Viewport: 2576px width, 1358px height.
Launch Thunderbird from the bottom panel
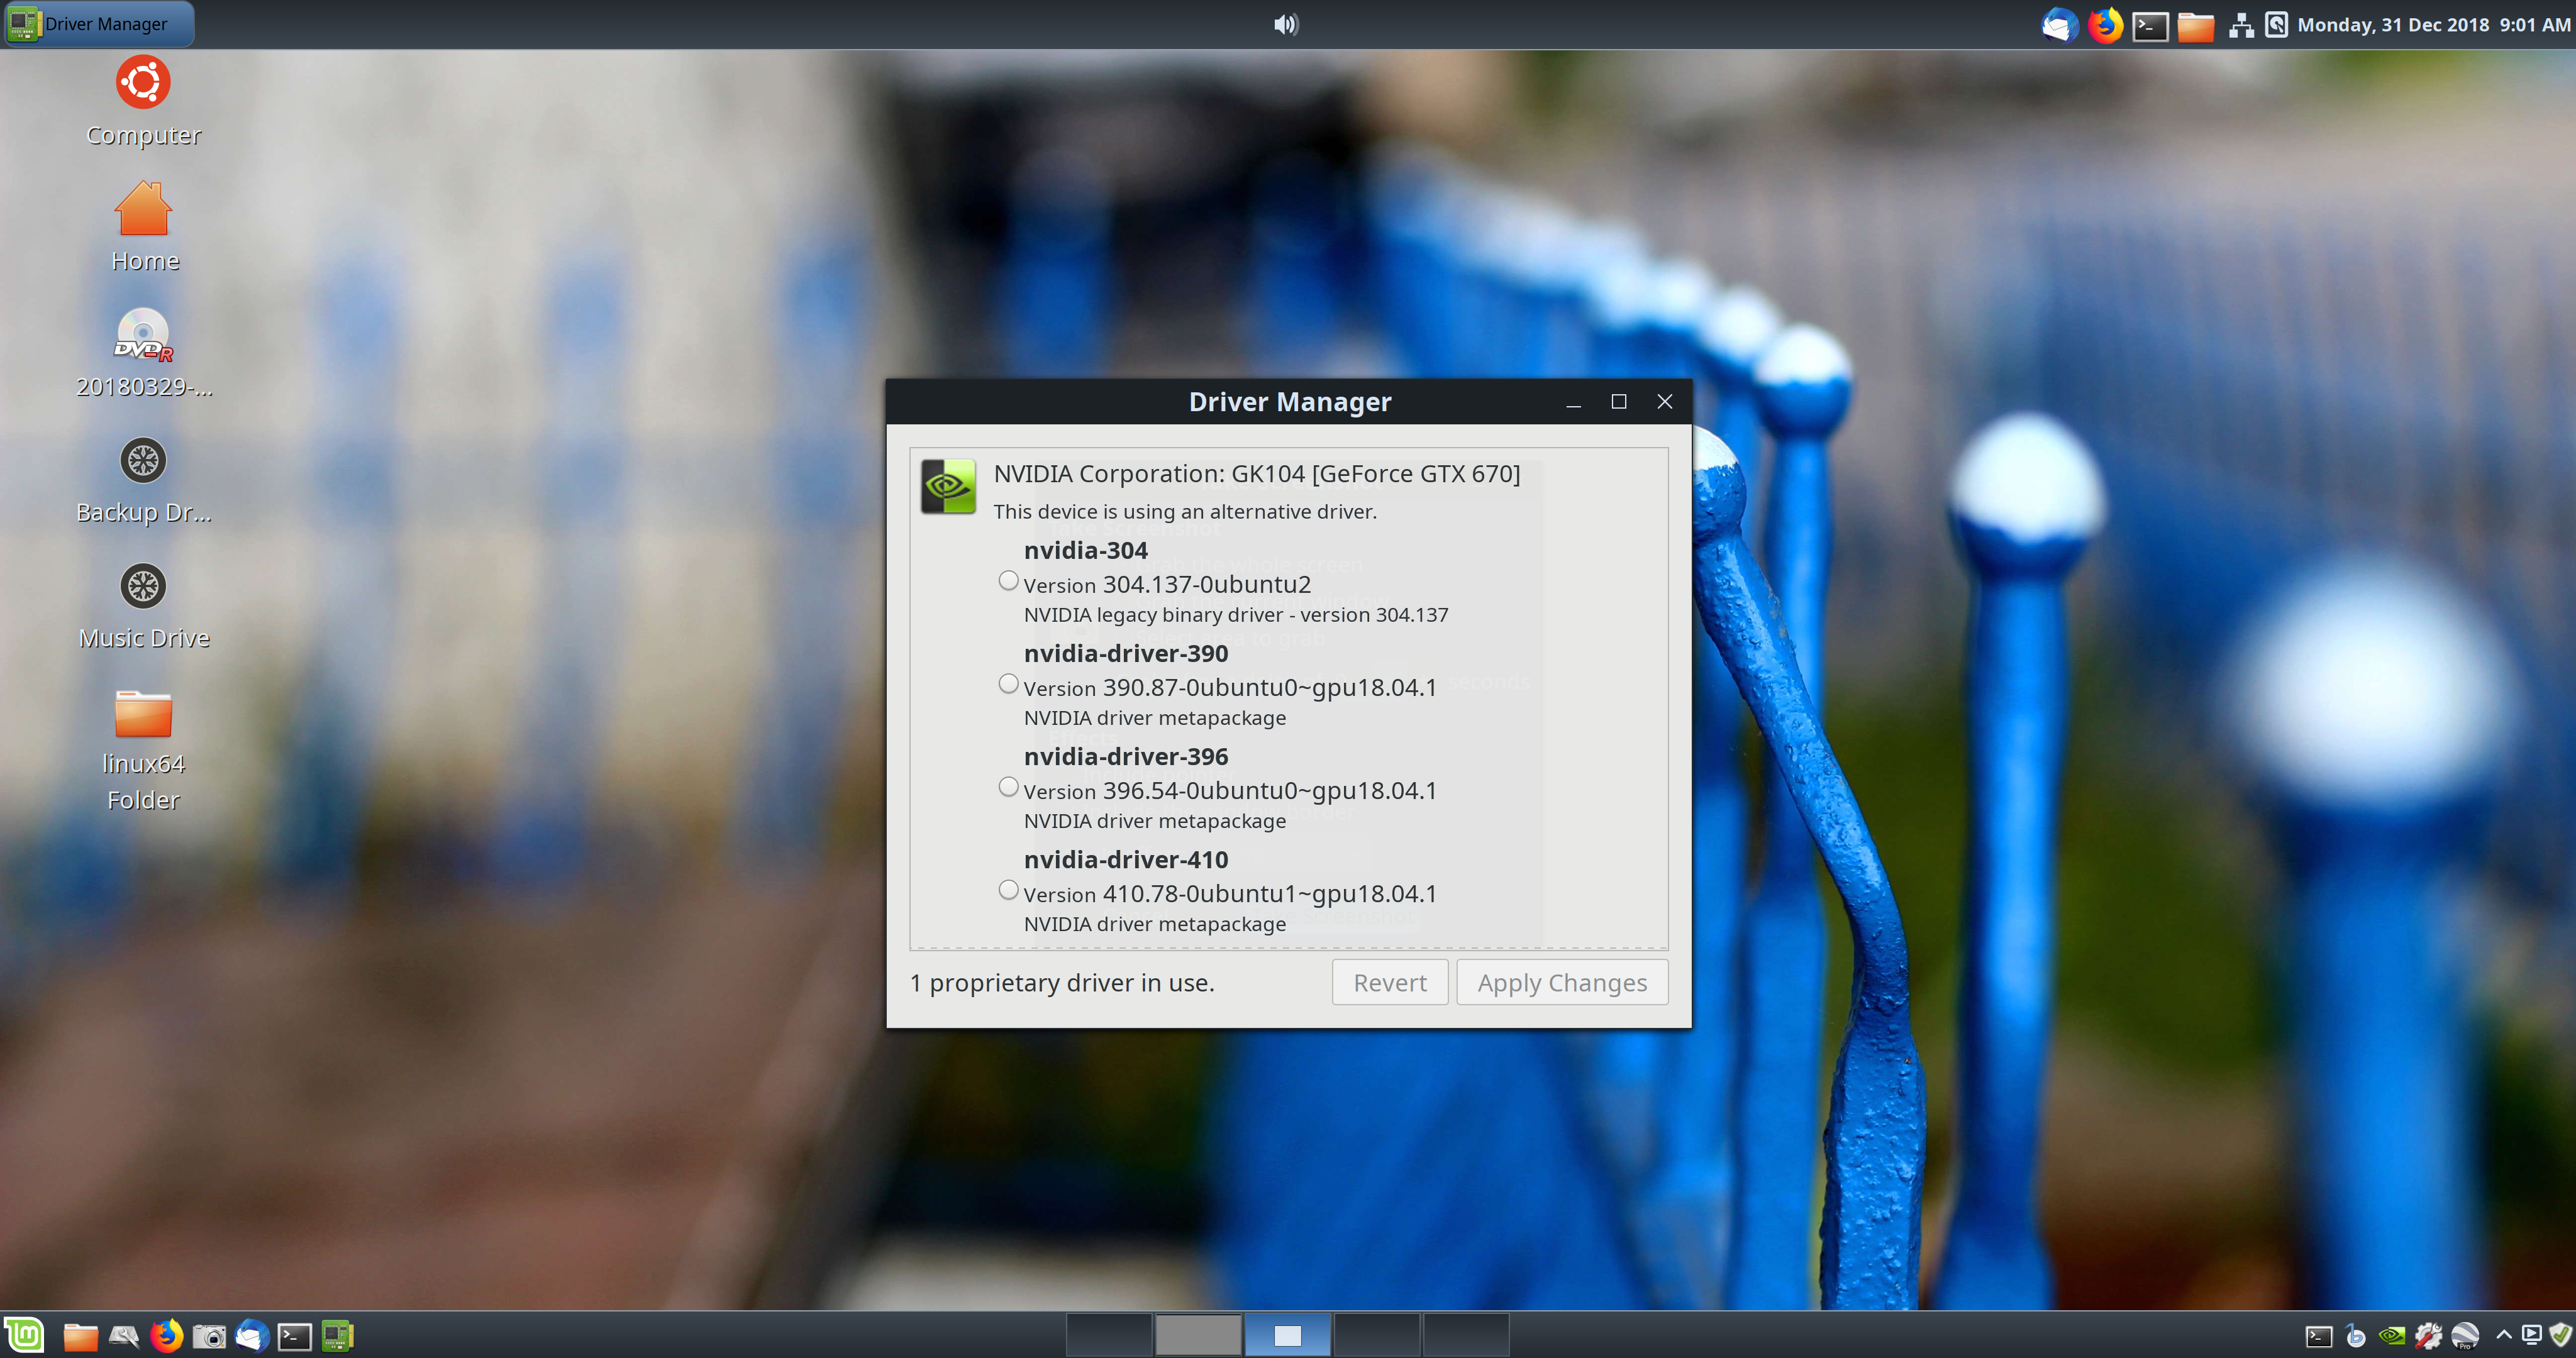(252, 1337)
